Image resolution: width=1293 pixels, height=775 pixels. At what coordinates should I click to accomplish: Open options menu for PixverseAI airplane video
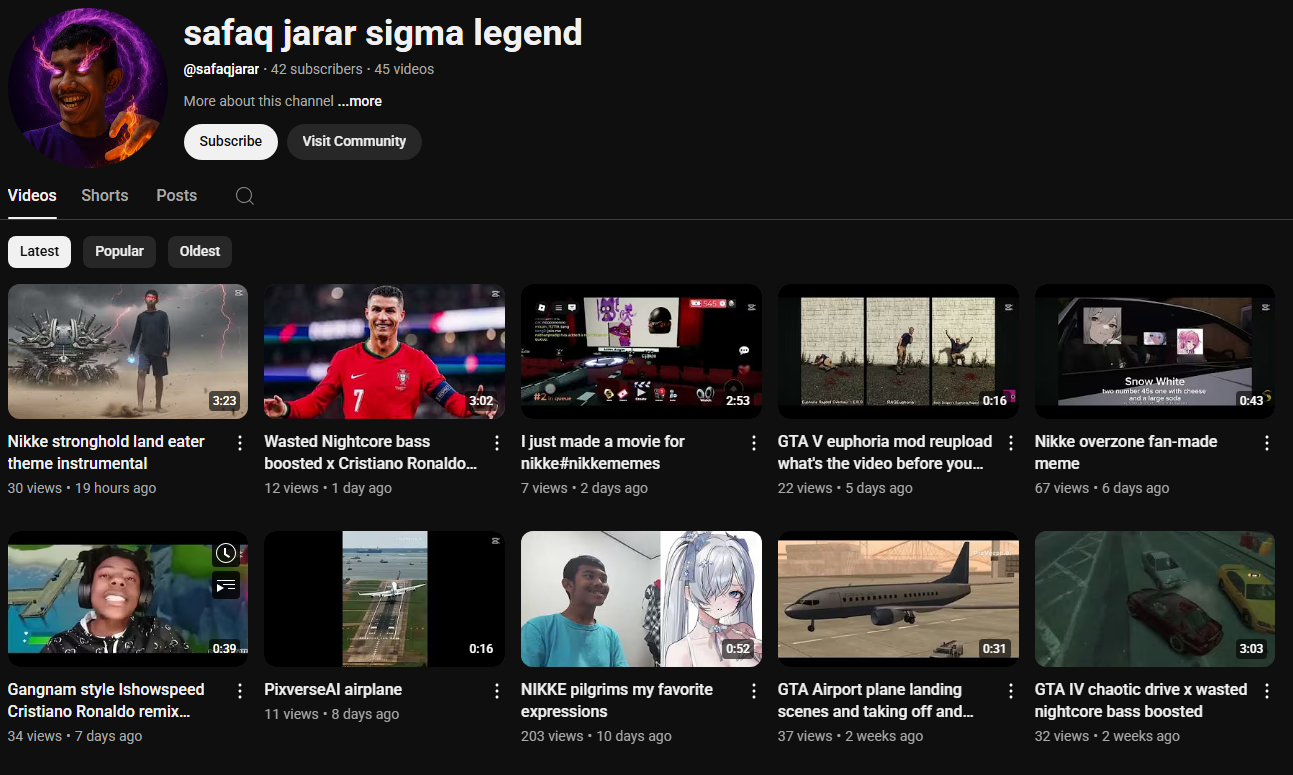pos(497,691)
